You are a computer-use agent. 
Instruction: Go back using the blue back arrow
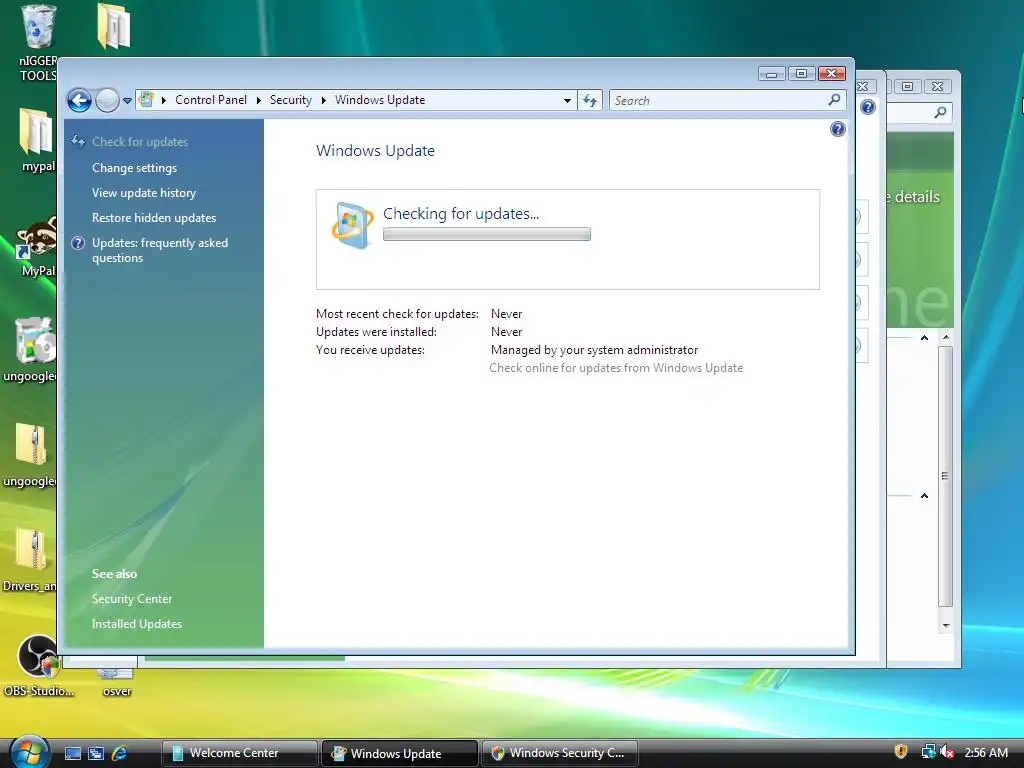(x=80, y=101)
